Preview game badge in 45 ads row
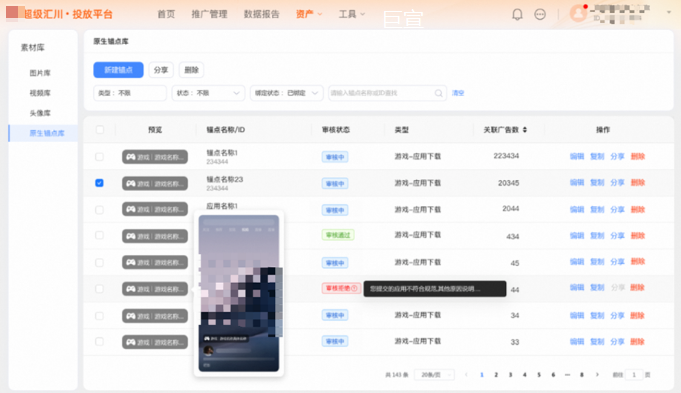The image size is (681, 393). pyautogui.click(x=155, y=262)
